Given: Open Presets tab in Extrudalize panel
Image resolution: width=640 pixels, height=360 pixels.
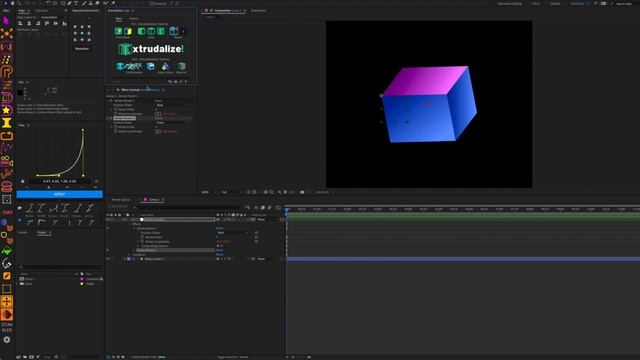Looking at the screenshot, I should point(134,19).
